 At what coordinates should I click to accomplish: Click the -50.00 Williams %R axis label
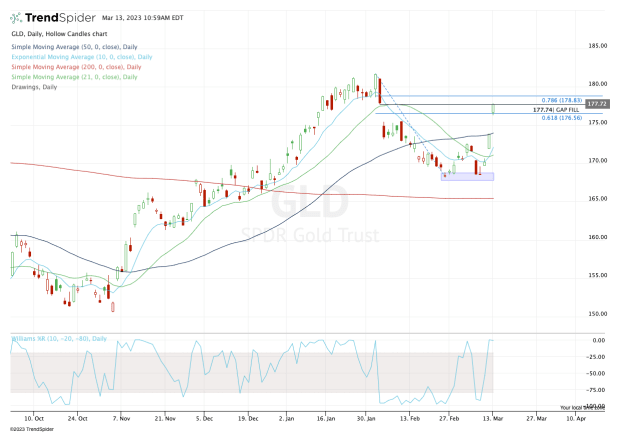pyautogui.click(x=597, y=374)
